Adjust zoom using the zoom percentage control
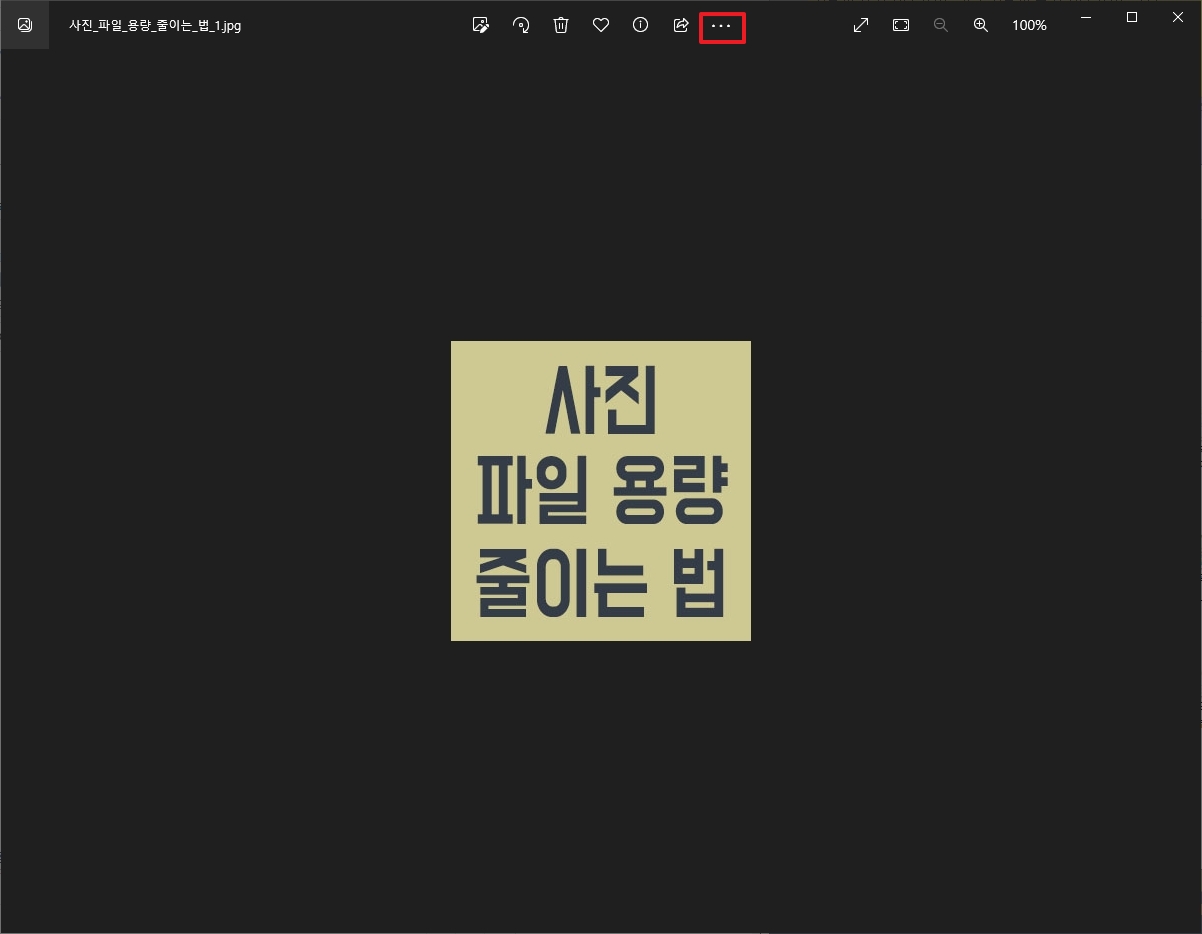Screen dimensions: 1202x934 coord(1028,25)
